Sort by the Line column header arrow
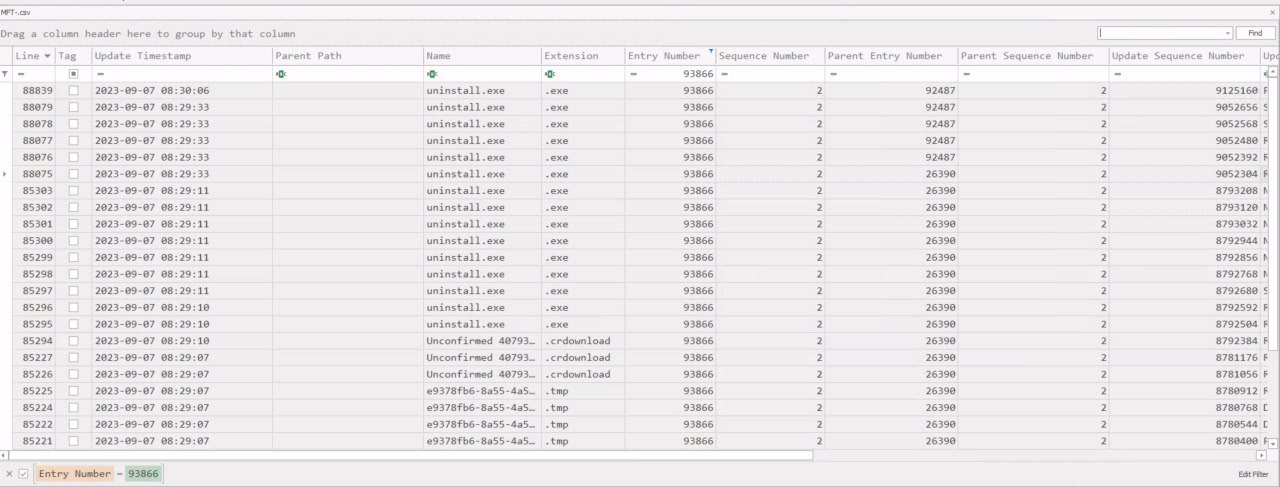This screenshot has height=487, width=1280. 47,56
